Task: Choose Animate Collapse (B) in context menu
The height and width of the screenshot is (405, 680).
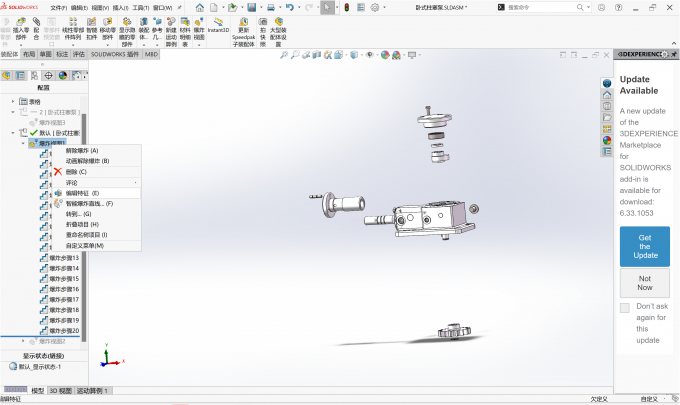Action: (97, 161)
